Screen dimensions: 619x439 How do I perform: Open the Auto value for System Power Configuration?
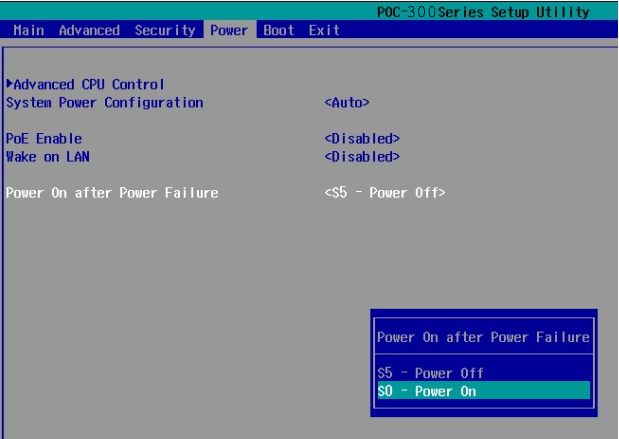(x=347, y=102)
